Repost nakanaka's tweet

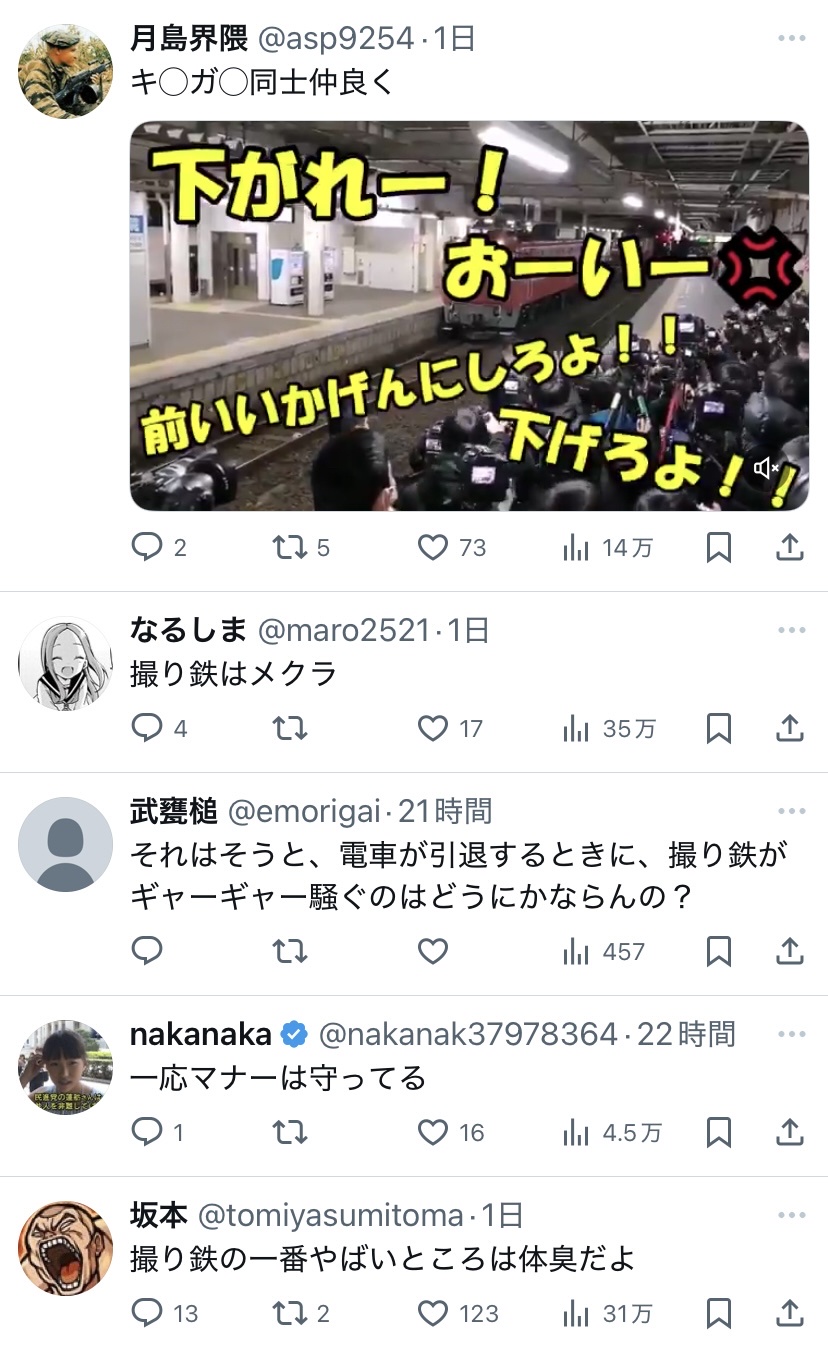point(289,1132)
